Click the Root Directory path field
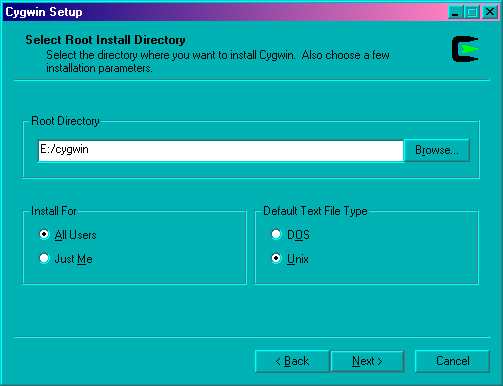 [221, 151]
